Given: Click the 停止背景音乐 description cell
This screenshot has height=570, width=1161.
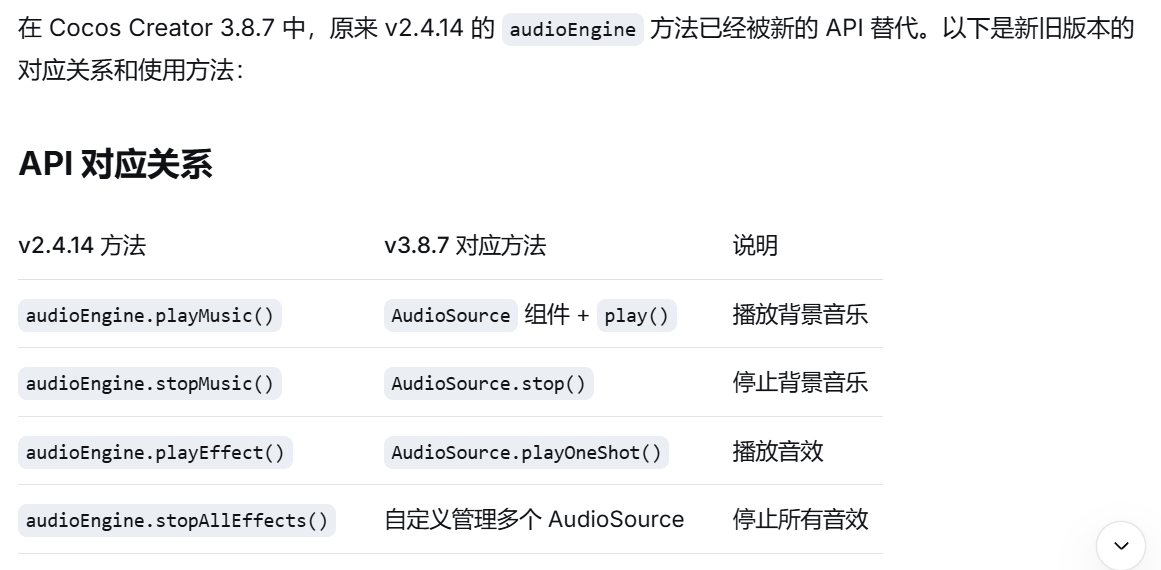Looking at the screenshot, I should (x=800, y=383).
